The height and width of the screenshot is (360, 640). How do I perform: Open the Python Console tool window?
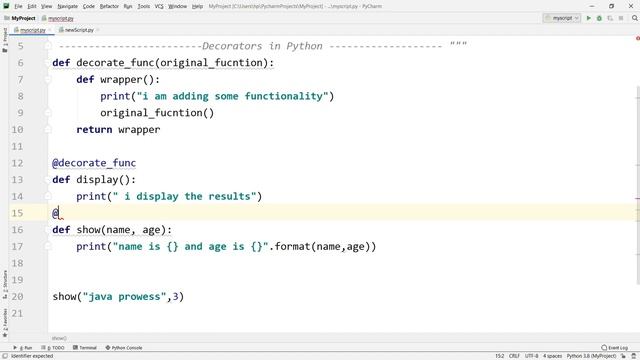click(x=124, y=348)
